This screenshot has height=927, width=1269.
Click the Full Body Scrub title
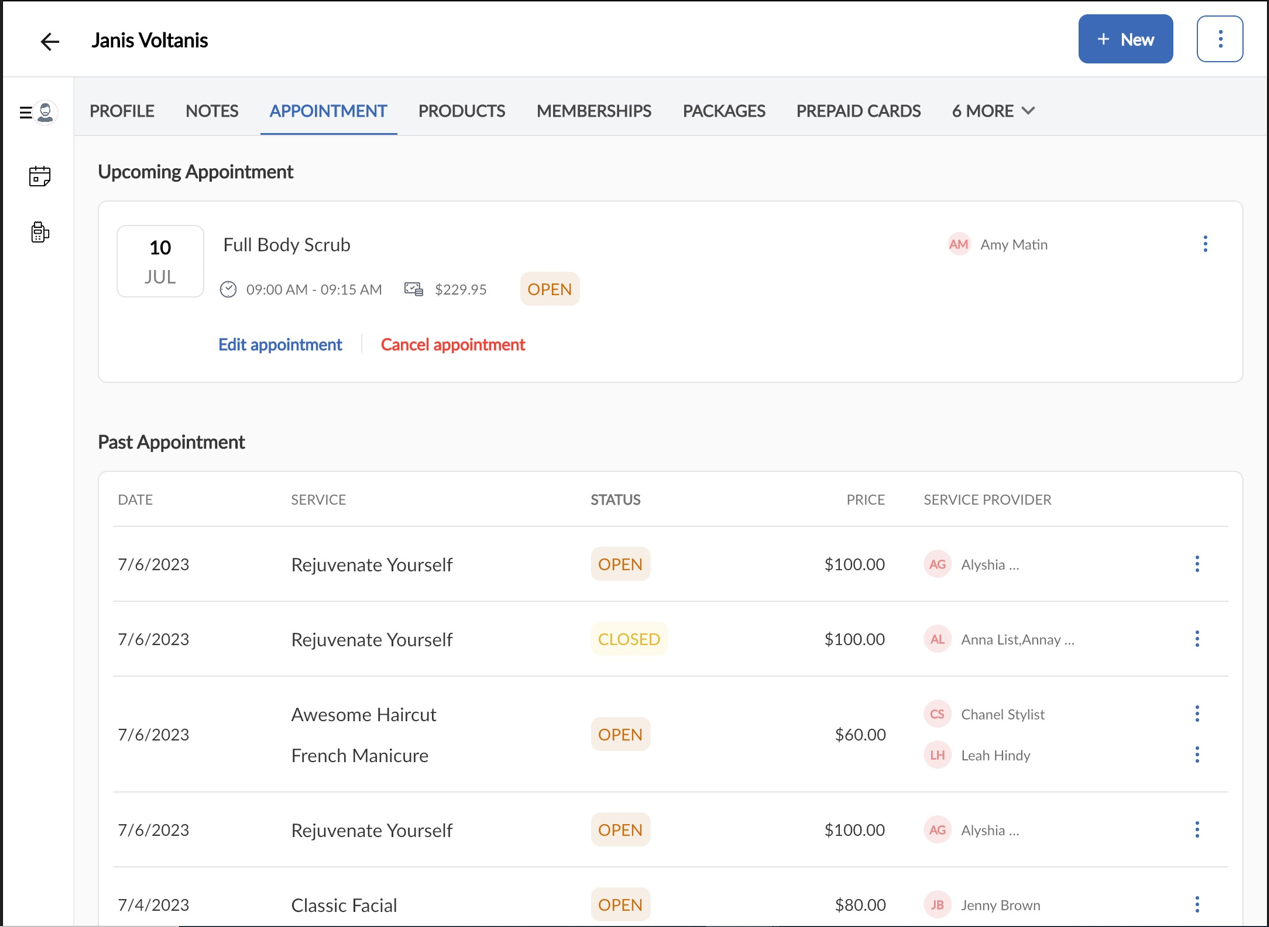click(286, 245)
